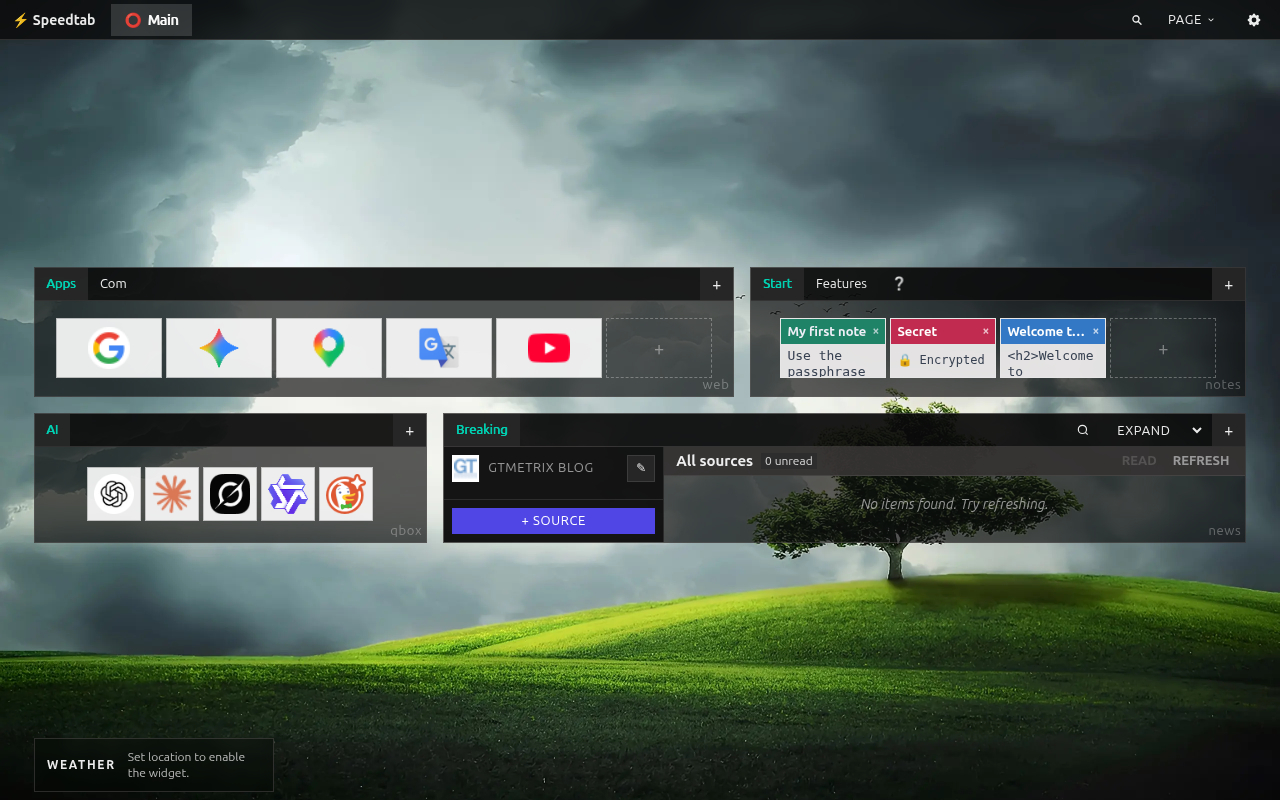Screen dimensions: 1280x800
Task: Open the Gemini shortcut tile
Action: tap(219, 348)
